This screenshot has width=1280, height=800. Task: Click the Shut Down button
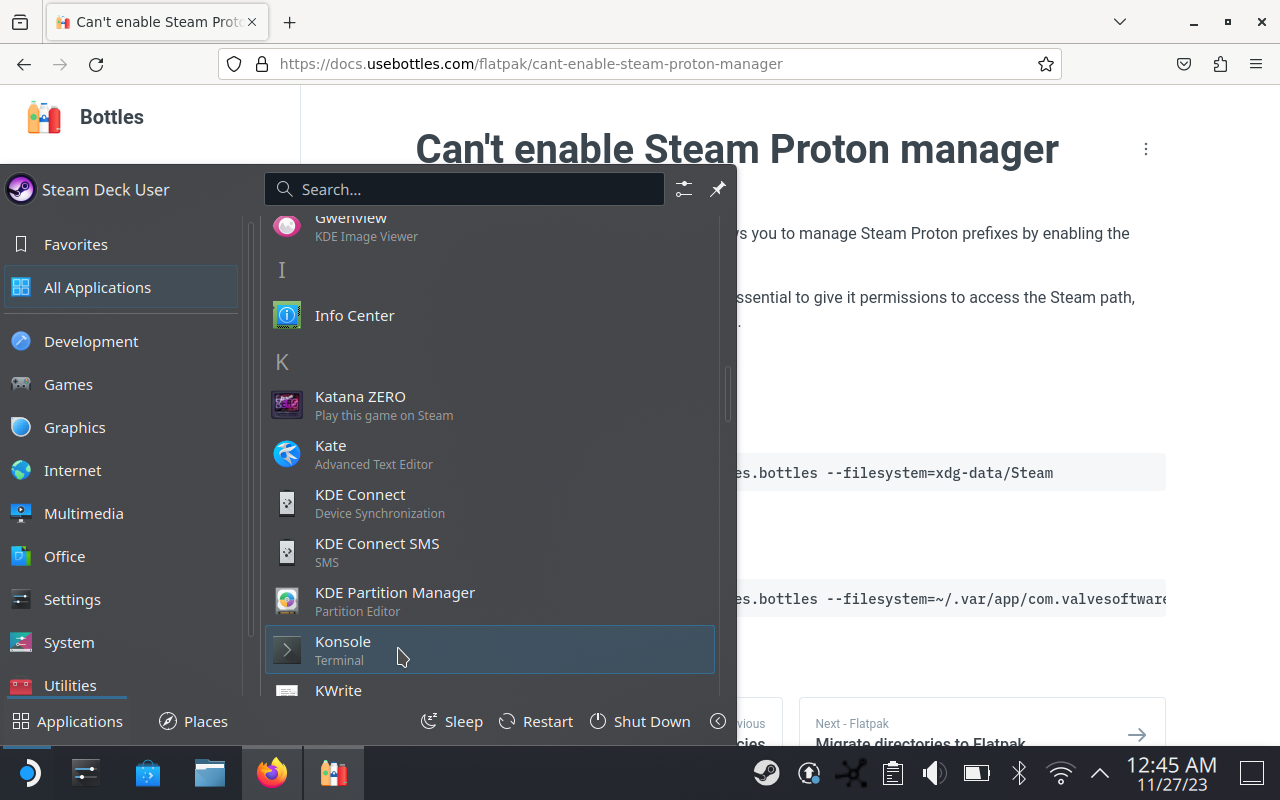640,721
